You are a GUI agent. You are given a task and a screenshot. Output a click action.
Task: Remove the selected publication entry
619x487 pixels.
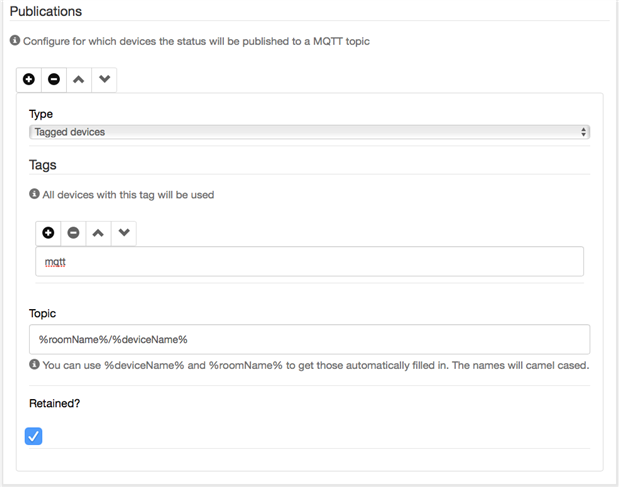coord(54,79)
